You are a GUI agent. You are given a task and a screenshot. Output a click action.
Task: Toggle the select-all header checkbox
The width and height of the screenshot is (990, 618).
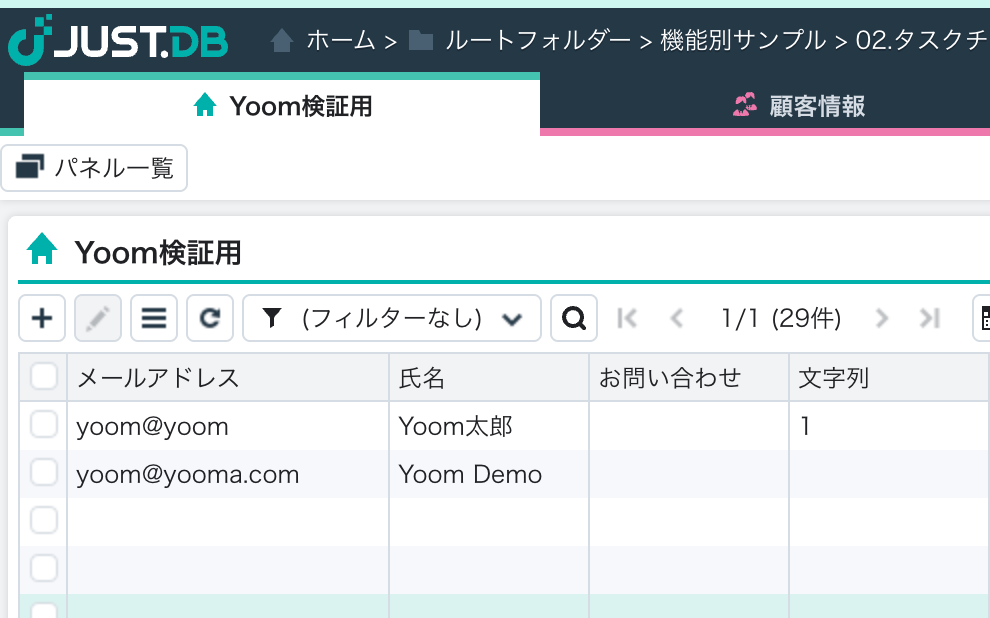point(44,377)
